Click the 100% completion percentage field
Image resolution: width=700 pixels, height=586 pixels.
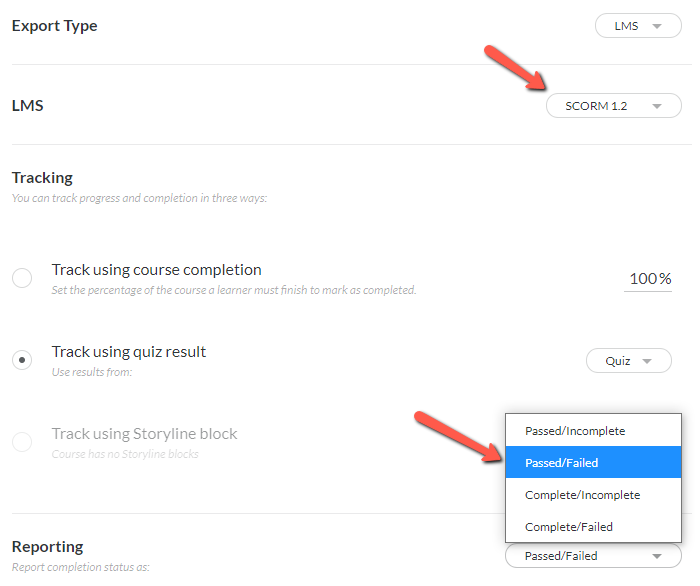tap(648, 279)
